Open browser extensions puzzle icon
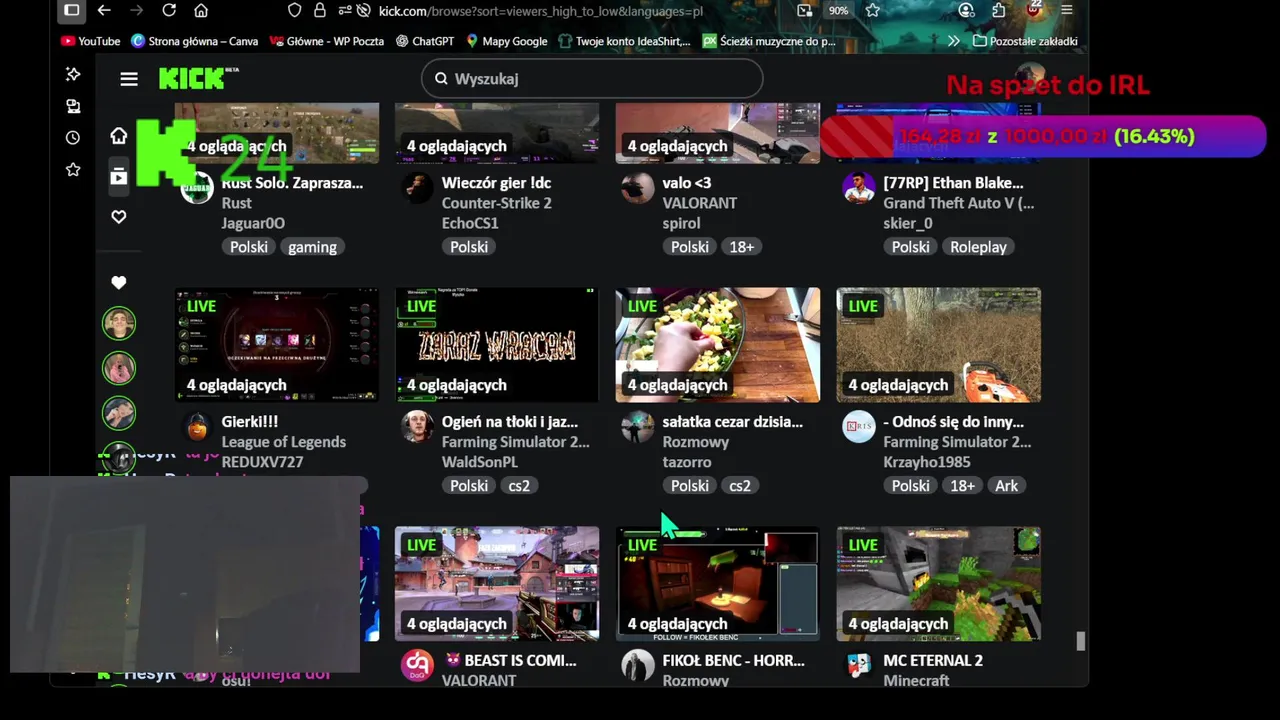 point(999,10)
